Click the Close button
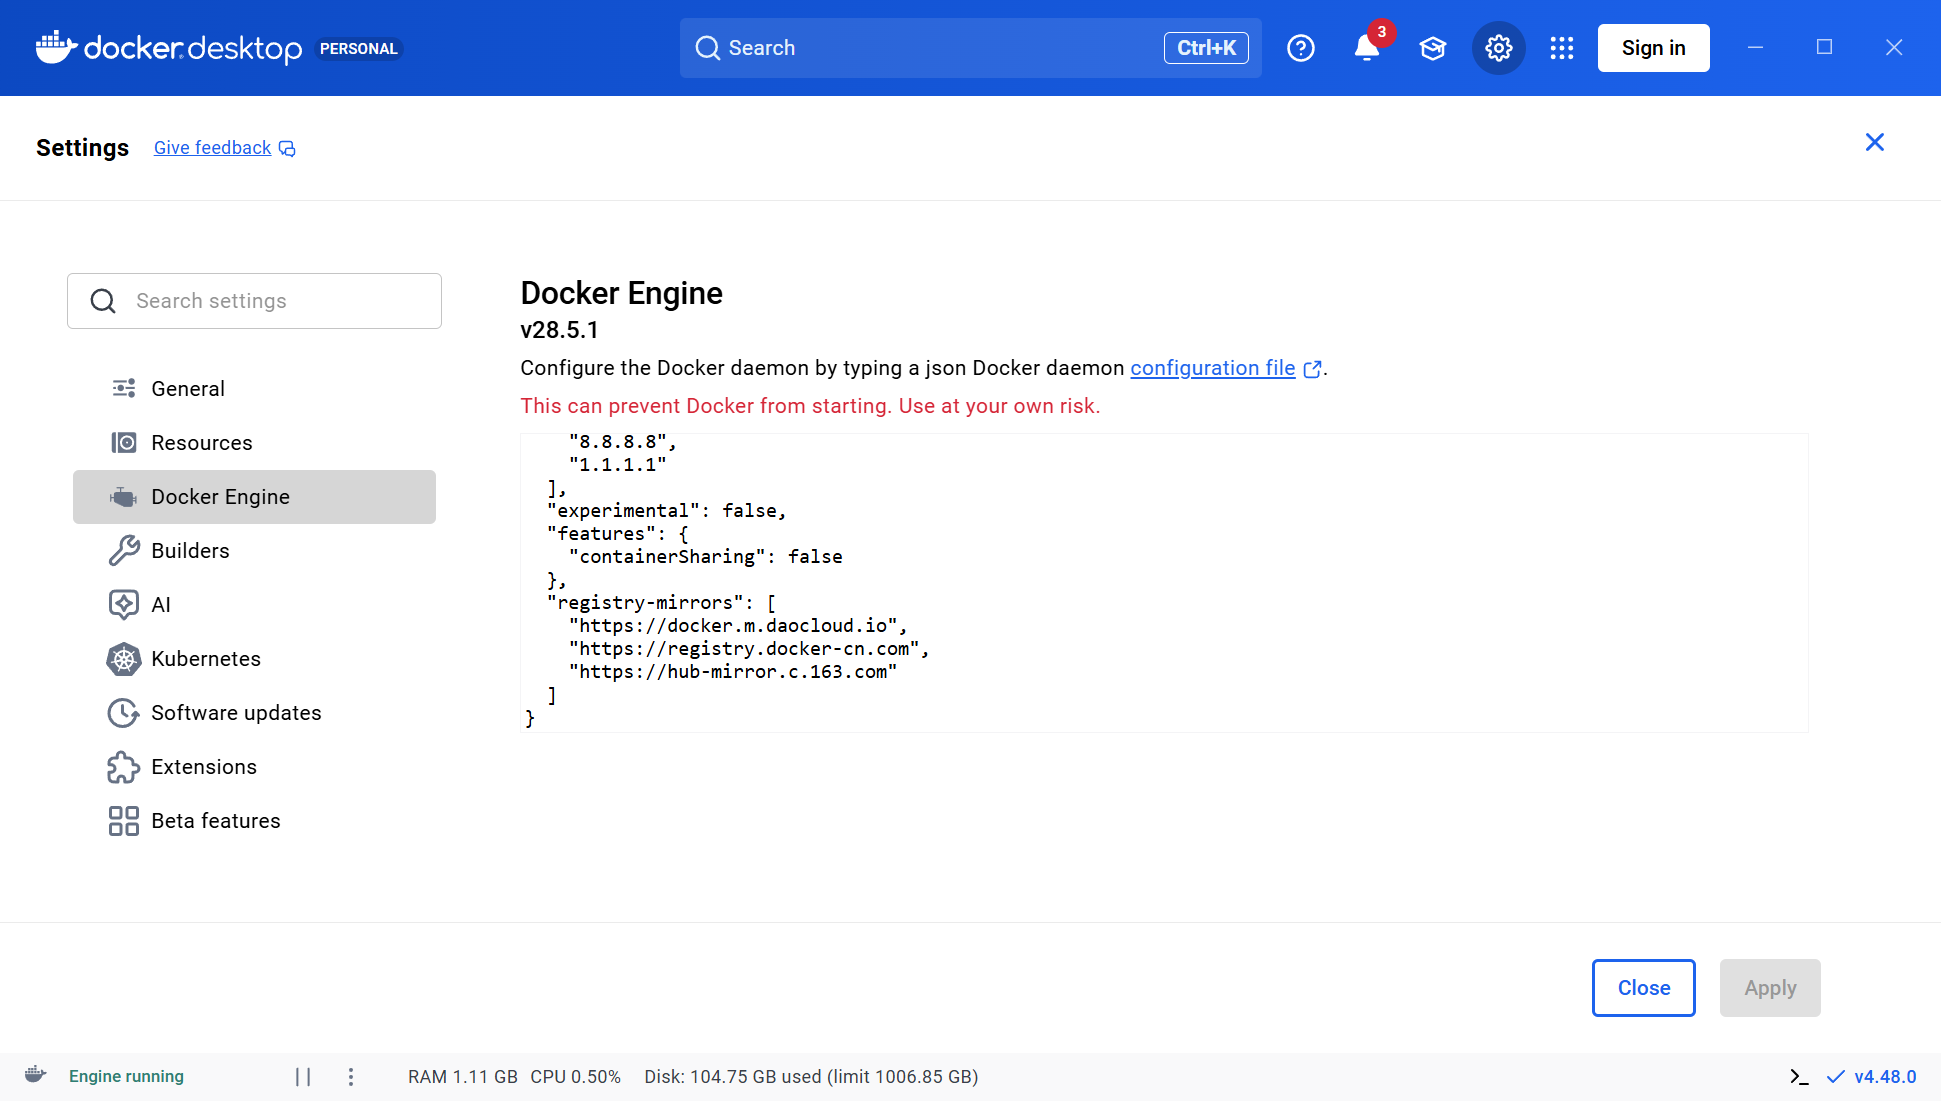 1643,988
